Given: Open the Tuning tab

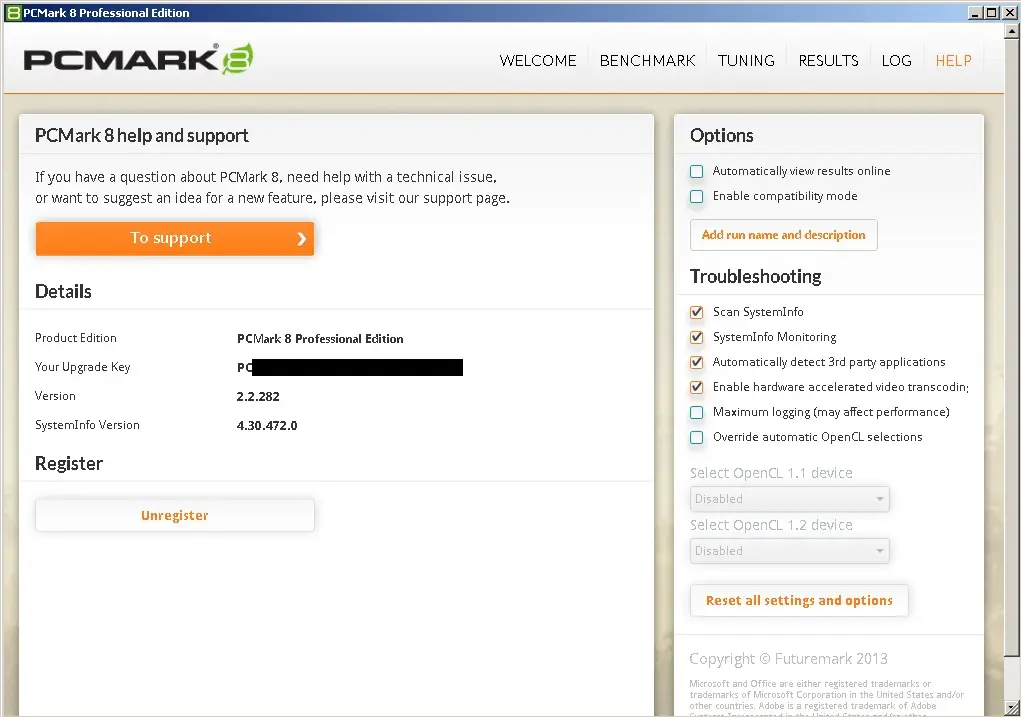Looking at the screenshot, I should click(746, 61).
